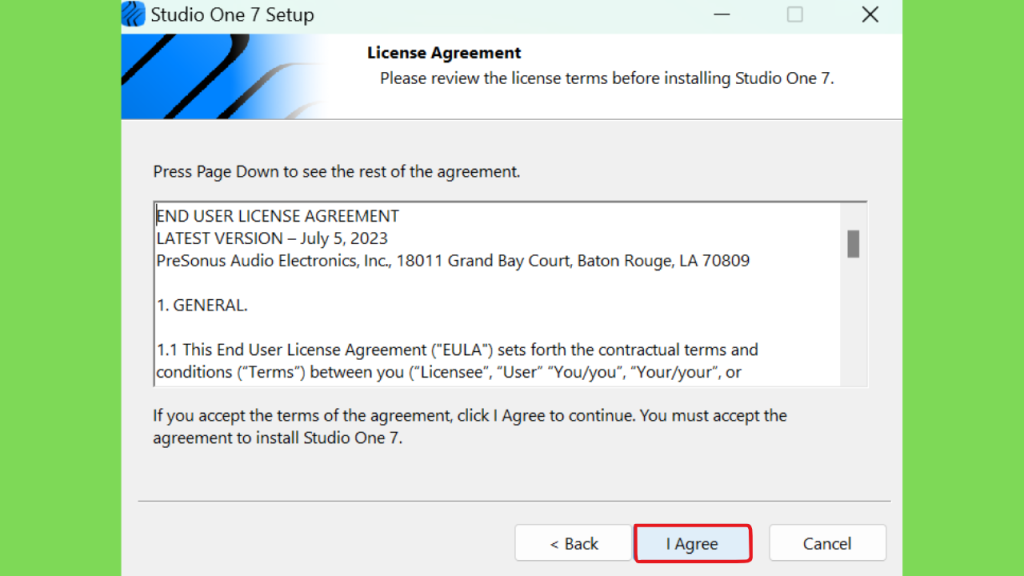The image size is (1024, 576).
Task: Click the 'Press Page Down' instruction text
Action: point(336,172)
